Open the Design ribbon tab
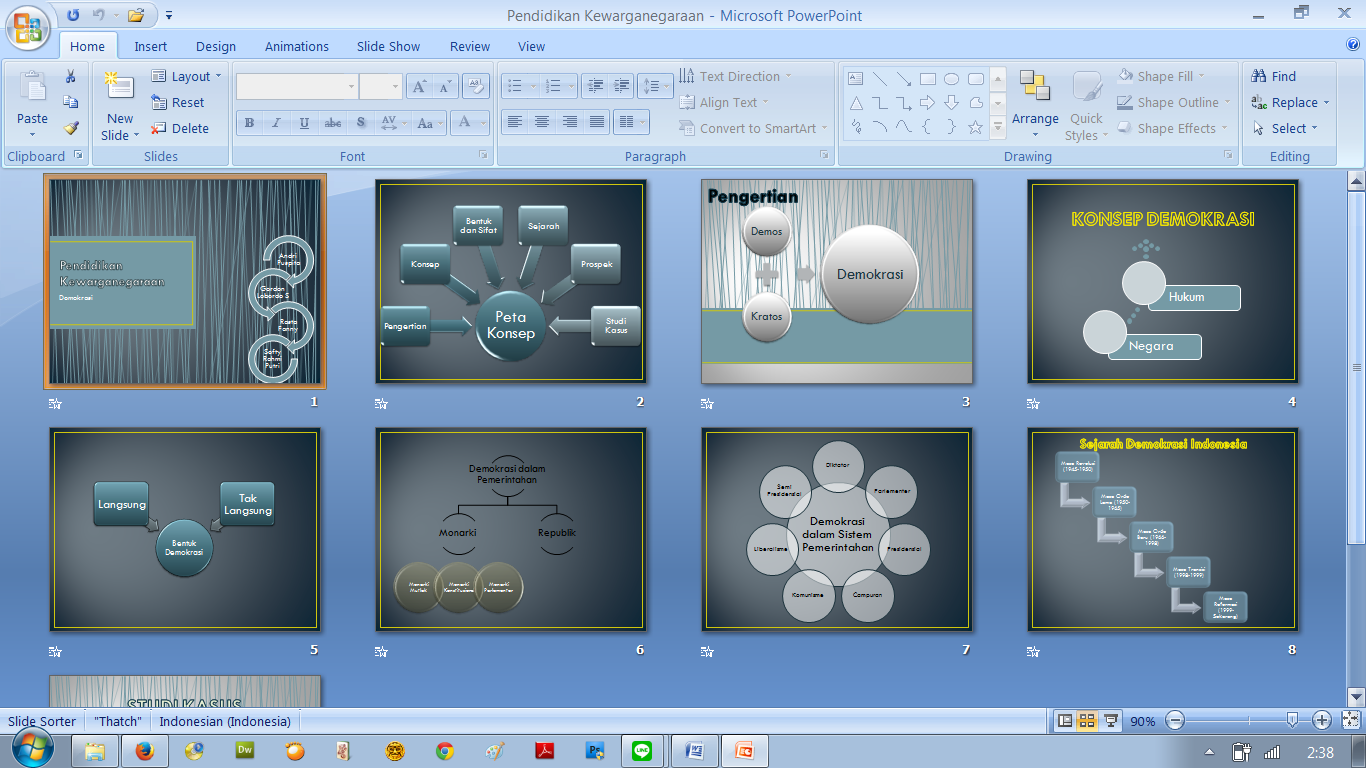This screenshot has width=1366, height=768. click(x=216, y=46)
